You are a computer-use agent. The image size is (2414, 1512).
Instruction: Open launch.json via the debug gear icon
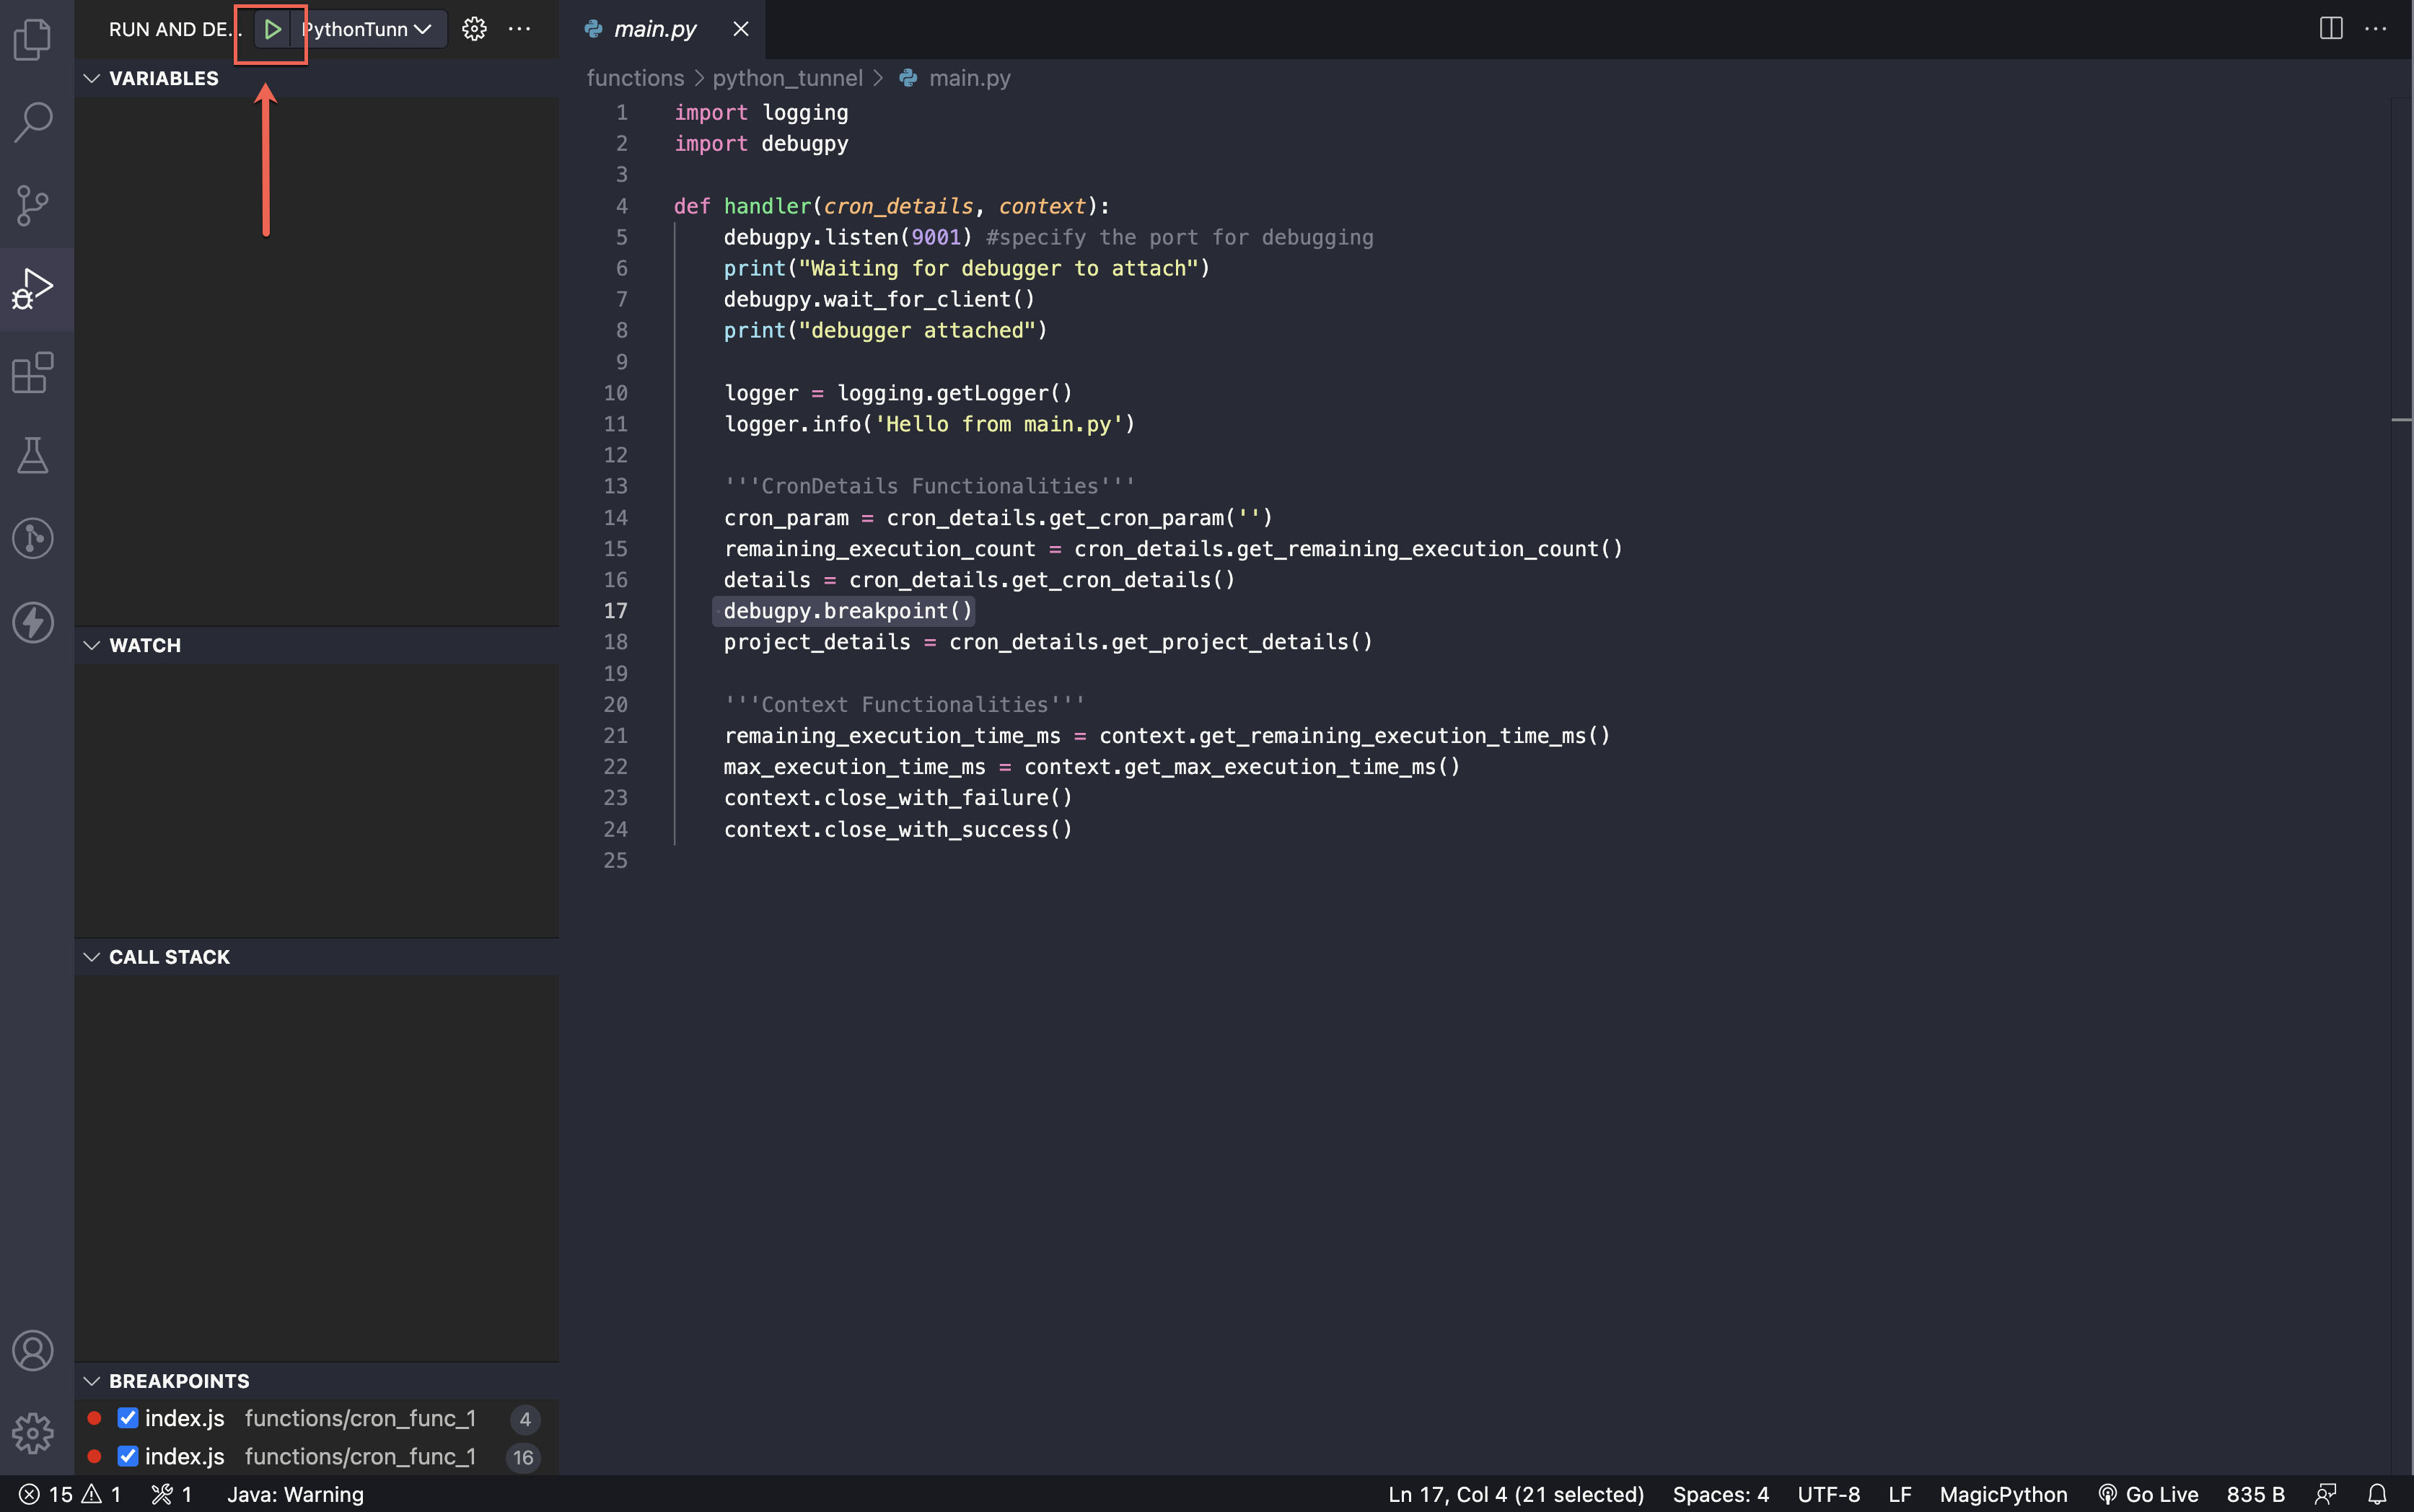point(474,29)
